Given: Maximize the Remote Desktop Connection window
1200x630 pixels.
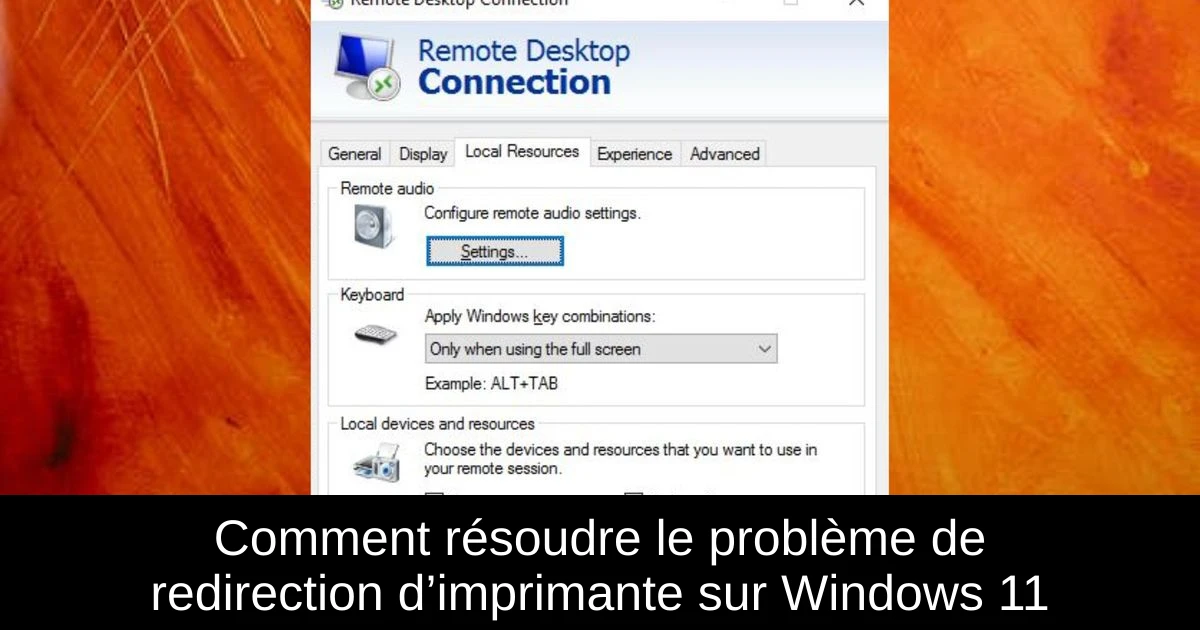Looking at the screenshot, I should (791, 3).
